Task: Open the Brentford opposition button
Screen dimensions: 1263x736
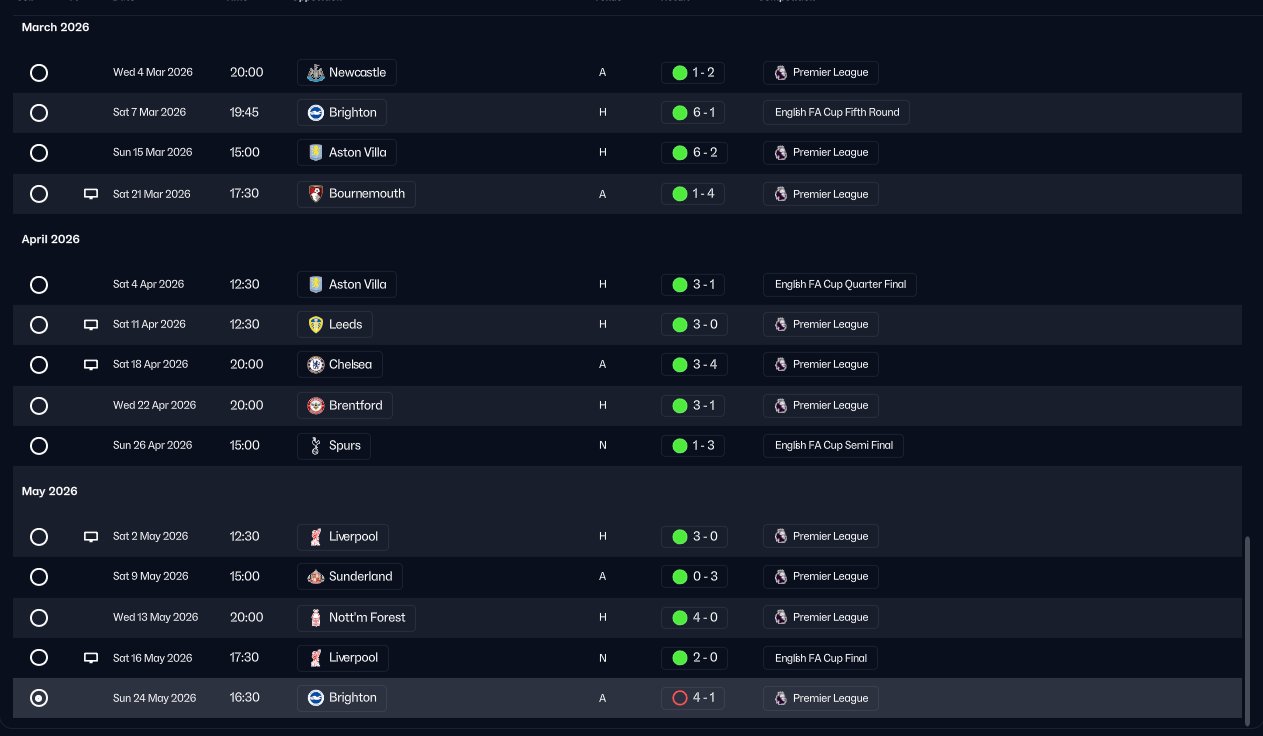Action: [345, 406]
